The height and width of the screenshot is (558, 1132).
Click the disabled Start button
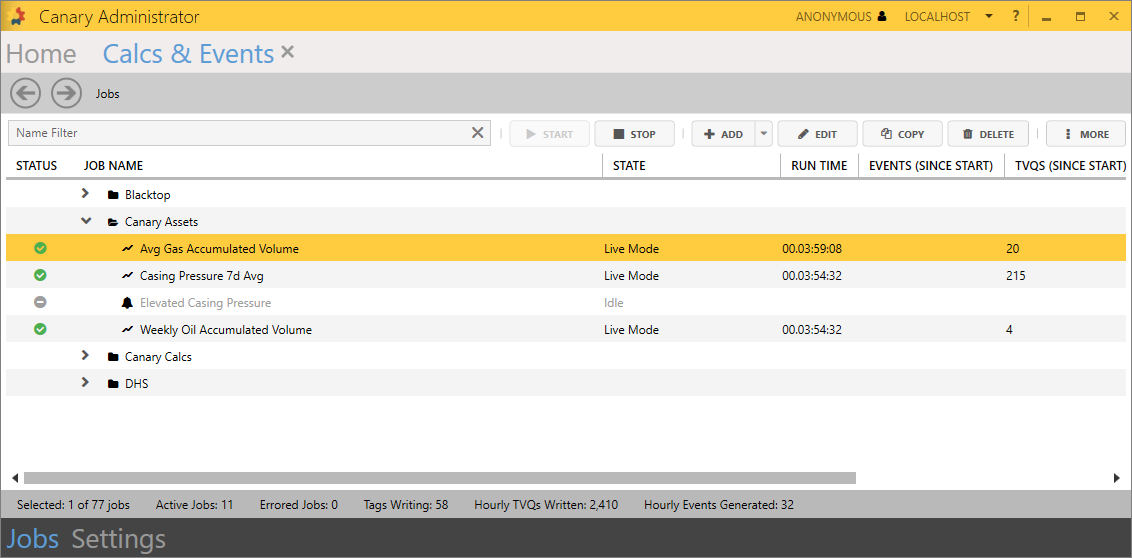click(549, 134)
